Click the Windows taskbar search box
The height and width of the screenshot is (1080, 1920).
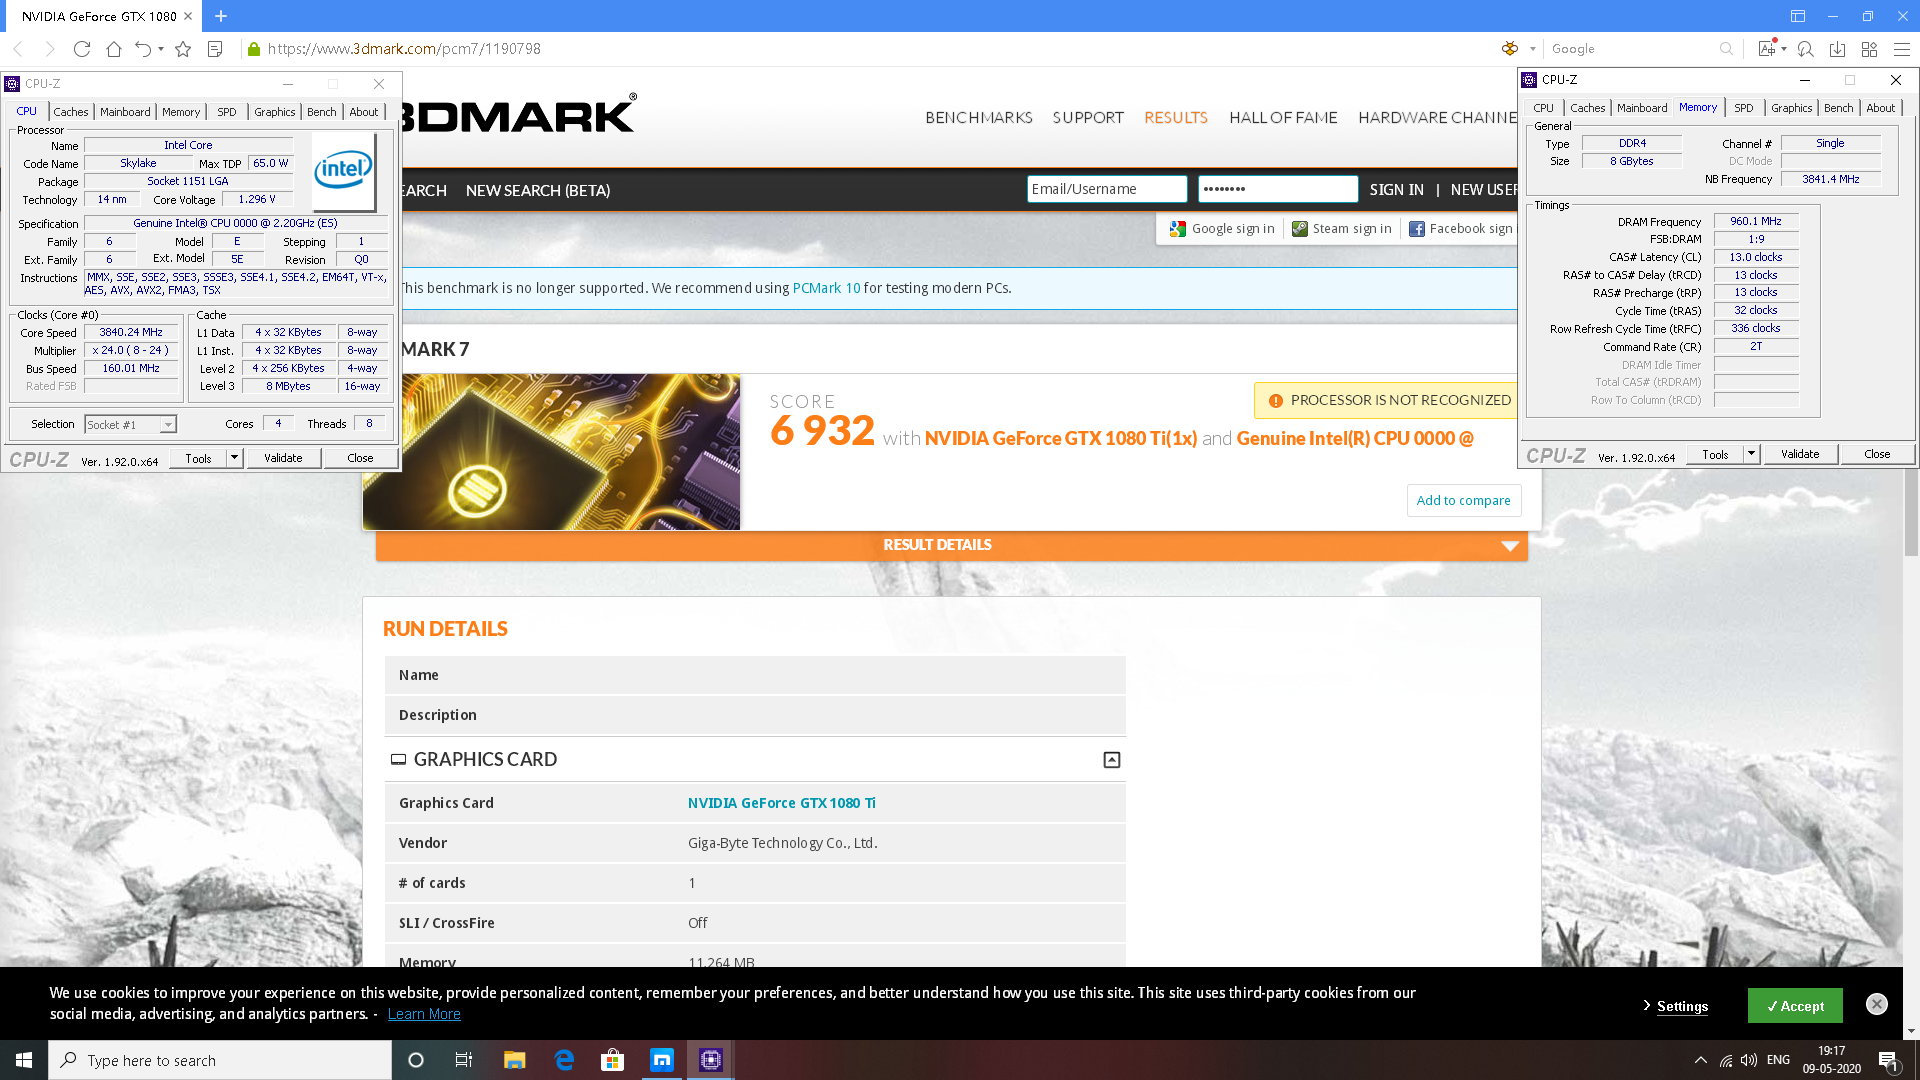pyautogui.click(x=220, y=1060)
